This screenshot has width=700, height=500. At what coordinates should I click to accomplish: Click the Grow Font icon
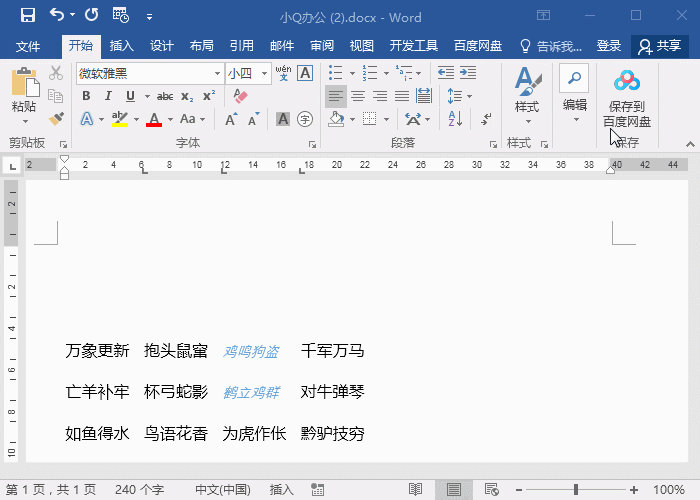pyautogui.click(x=230, y=119)
